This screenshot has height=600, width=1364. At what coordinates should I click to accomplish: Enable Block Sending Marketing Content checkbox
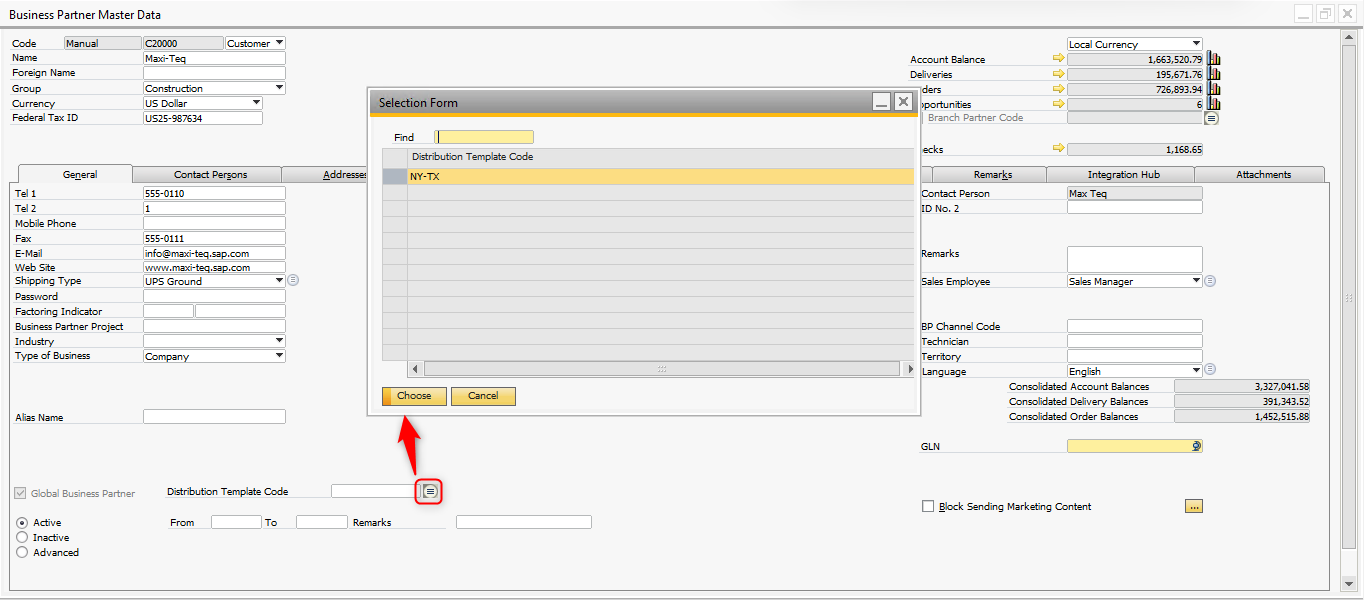[928, 506]
